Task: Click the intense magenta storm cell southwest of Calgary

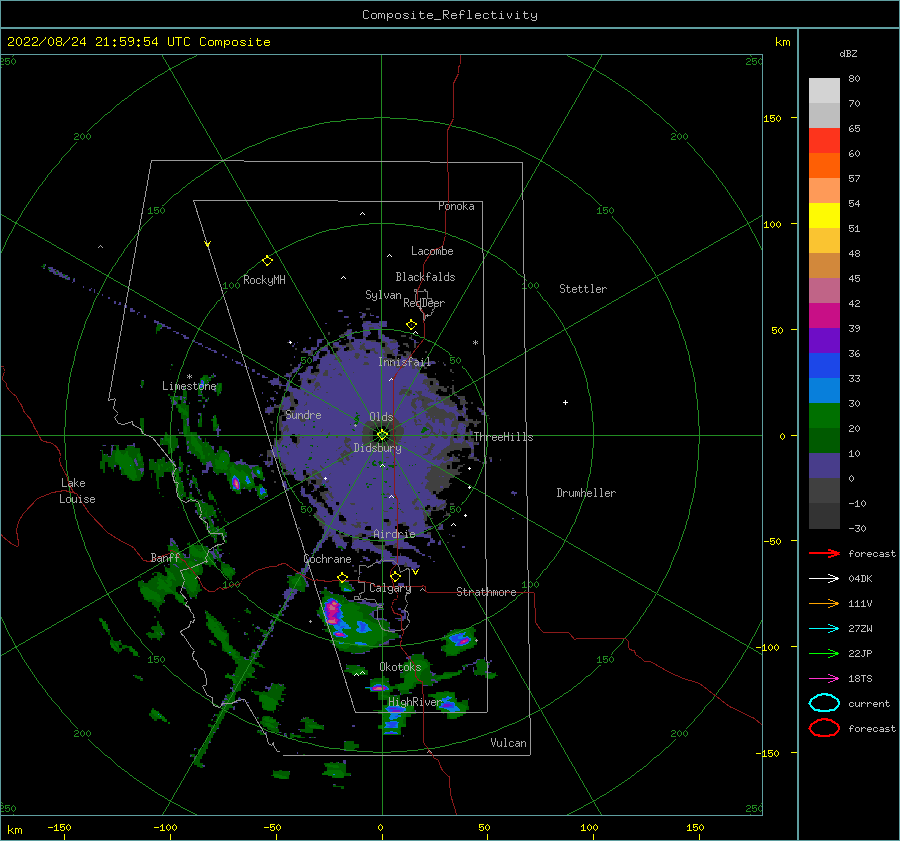Action: (x=332, y=612)
